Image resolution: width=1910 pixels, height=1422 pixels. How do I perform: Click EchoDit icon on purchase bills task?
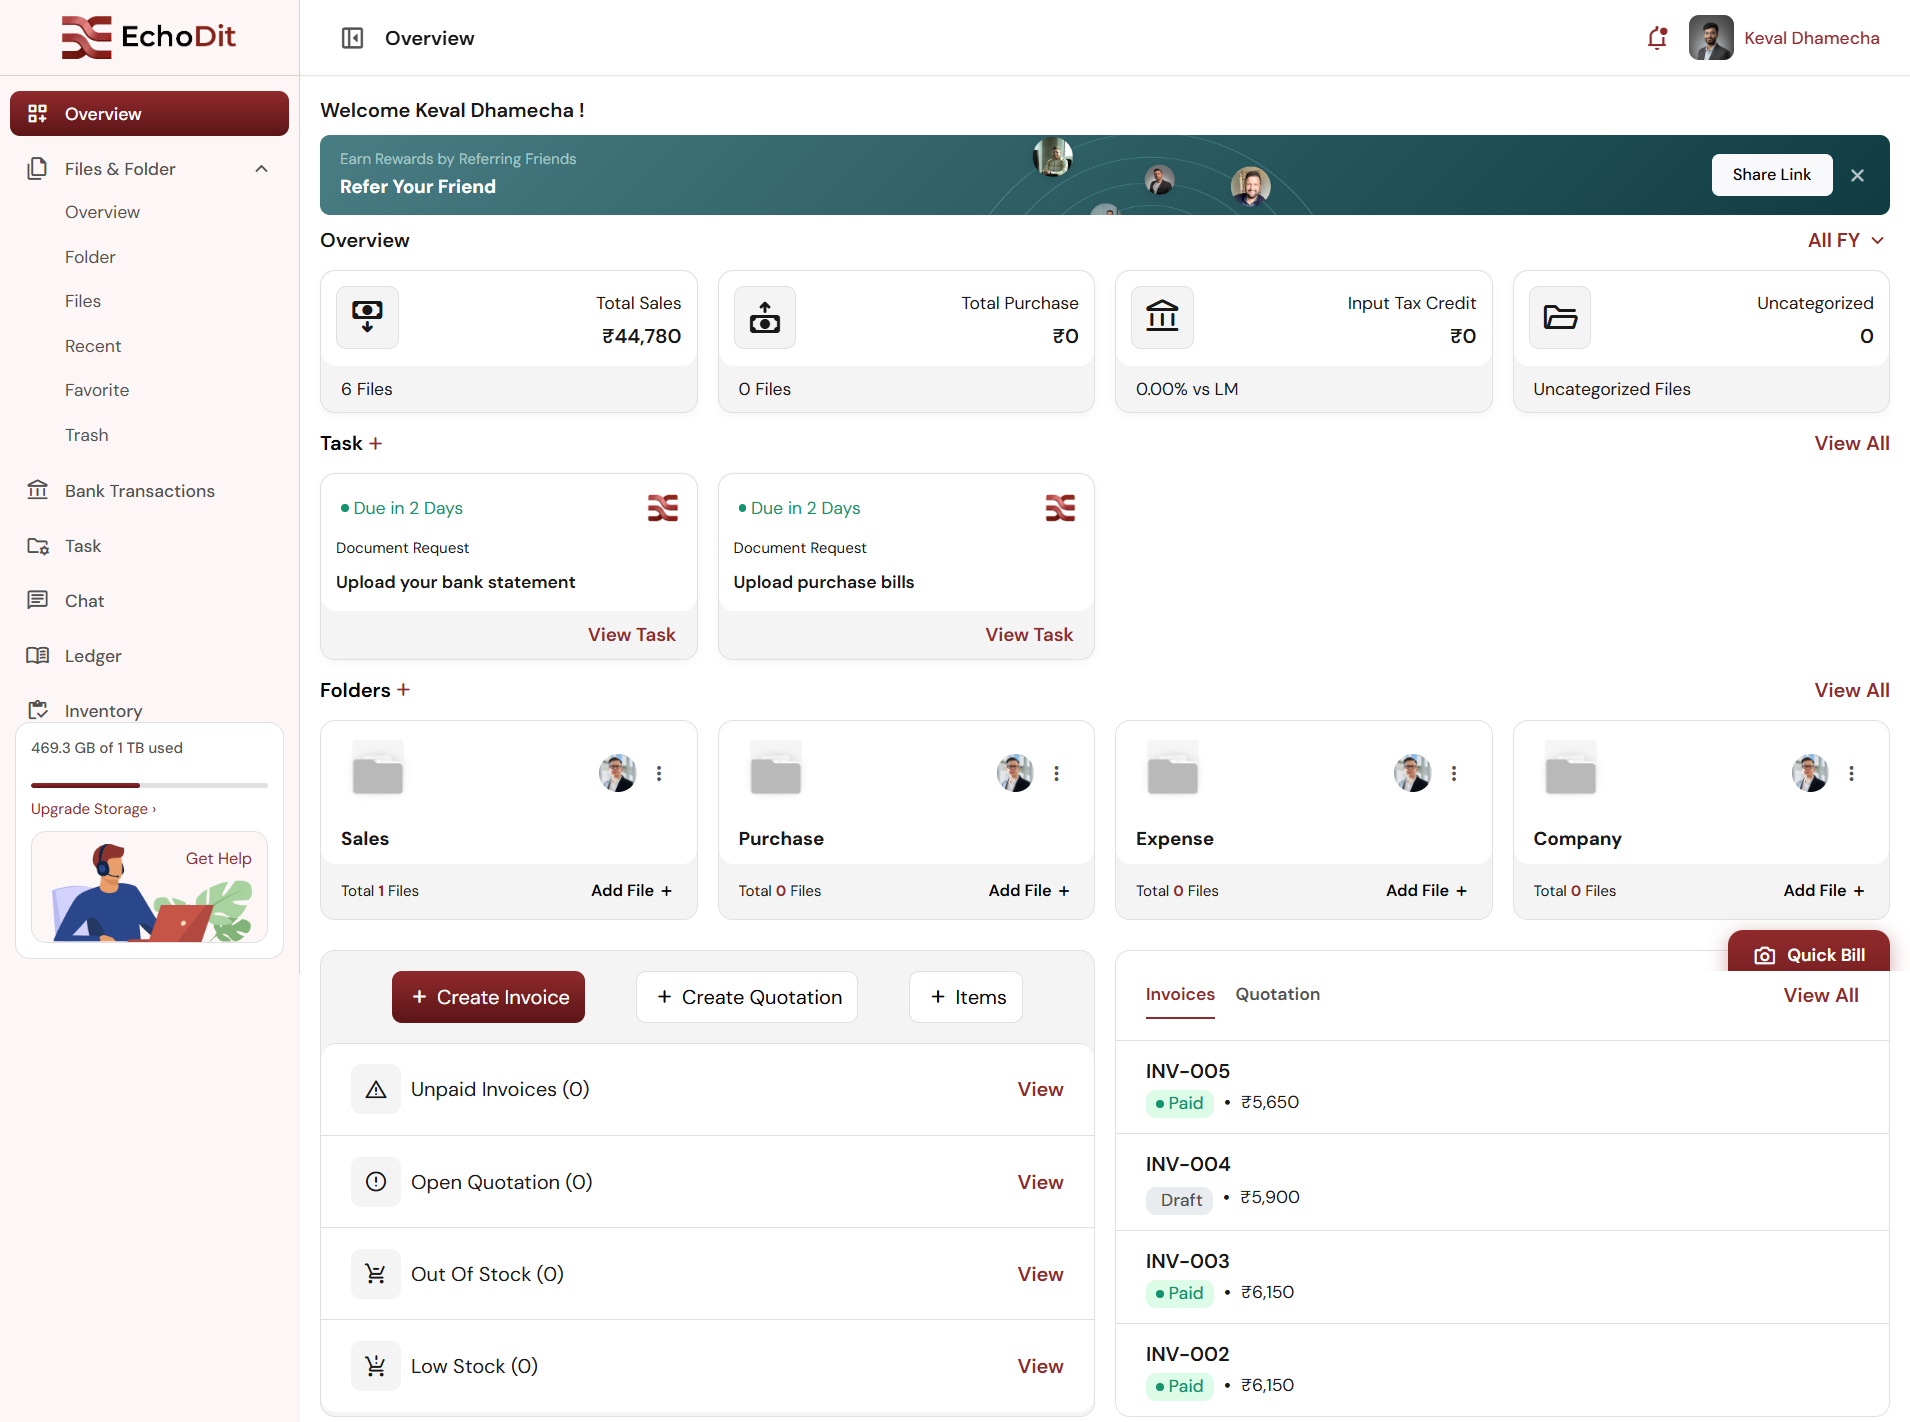[1060, 508]
